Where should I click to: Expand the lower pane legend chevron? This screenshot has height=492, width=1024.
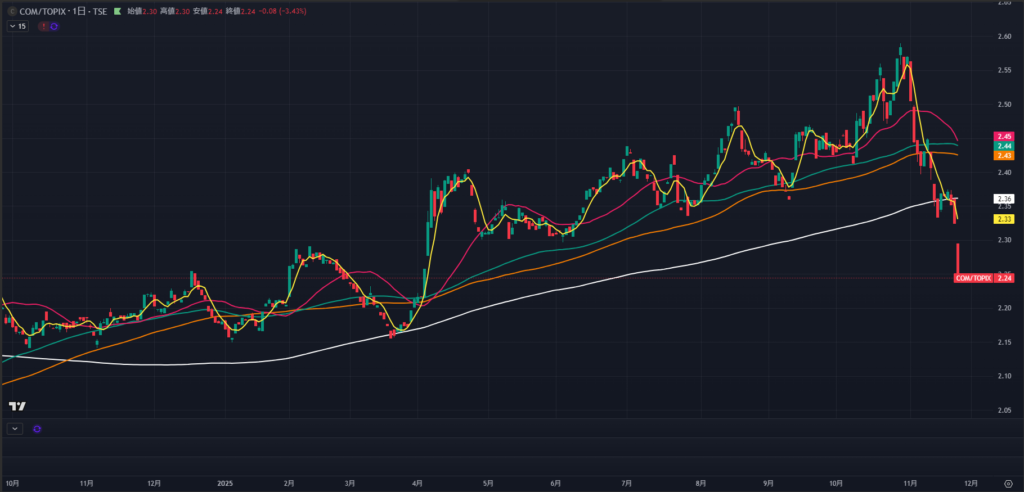tap(14, 428)
